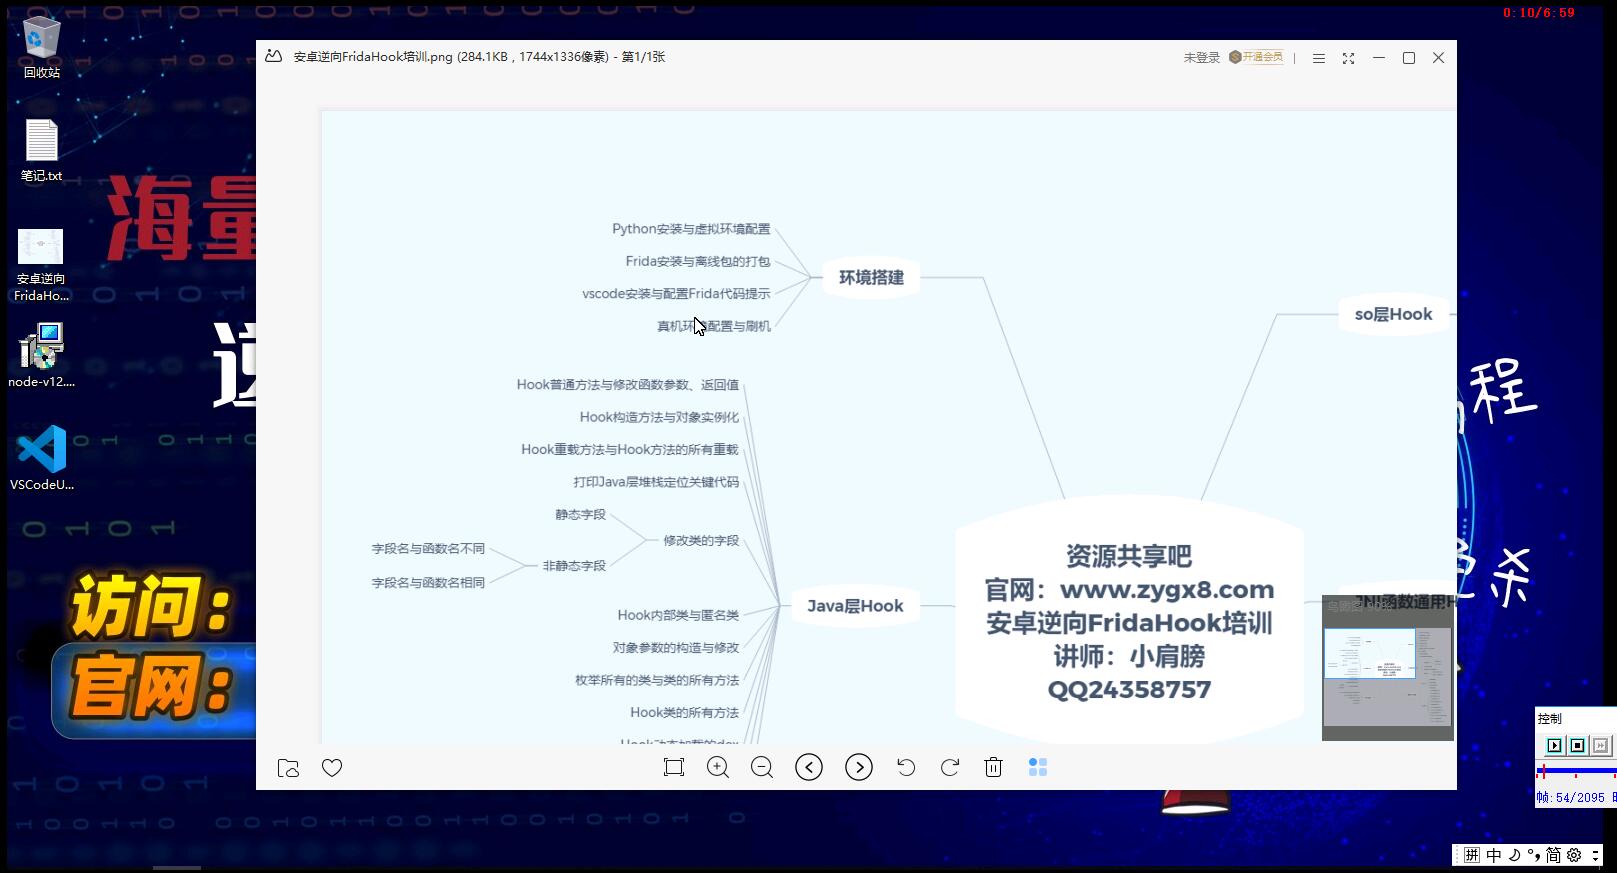Image resolution: width=1617 pixels, height=873 pixels.
Task: Click Python安装与虚拟环境配置 text
Action: point(691,229)
